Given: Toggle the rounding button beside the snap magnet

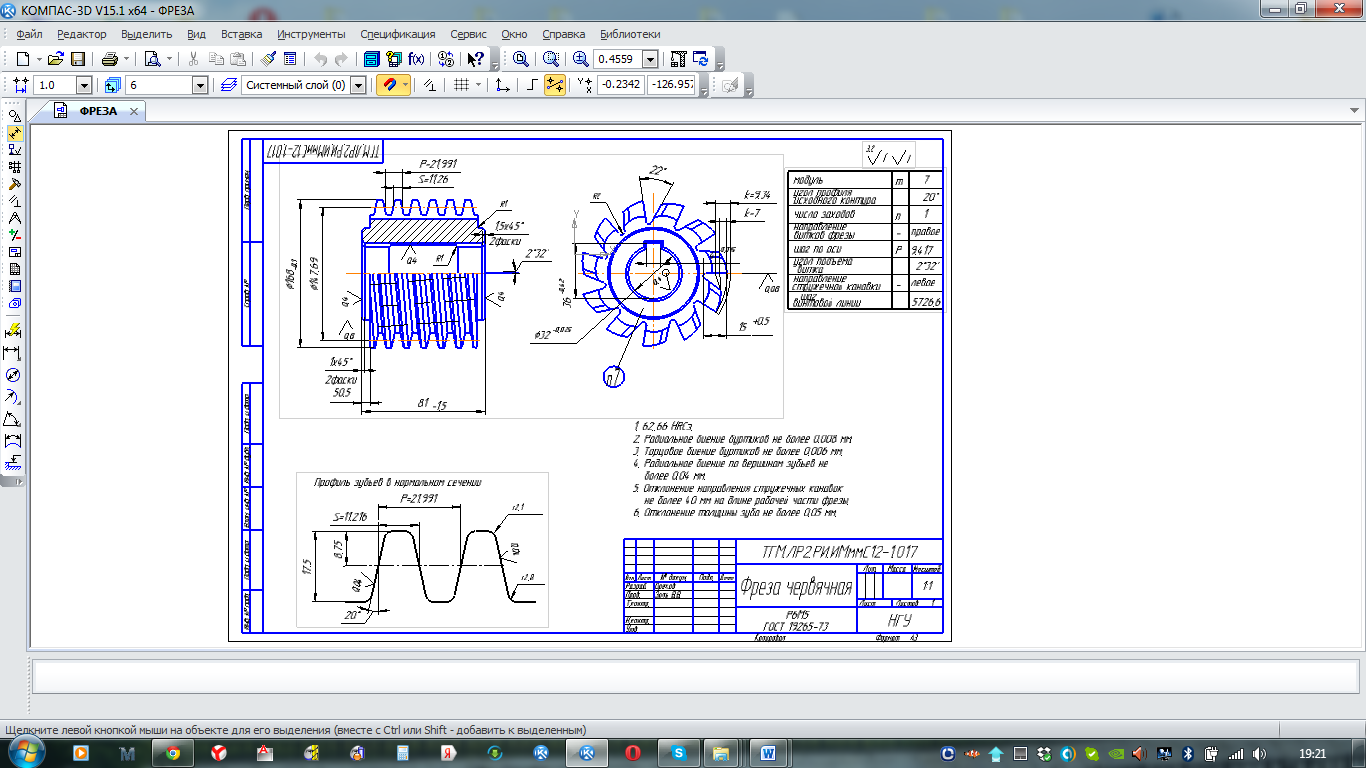Looking at the screenshot, I should (430, 85).
